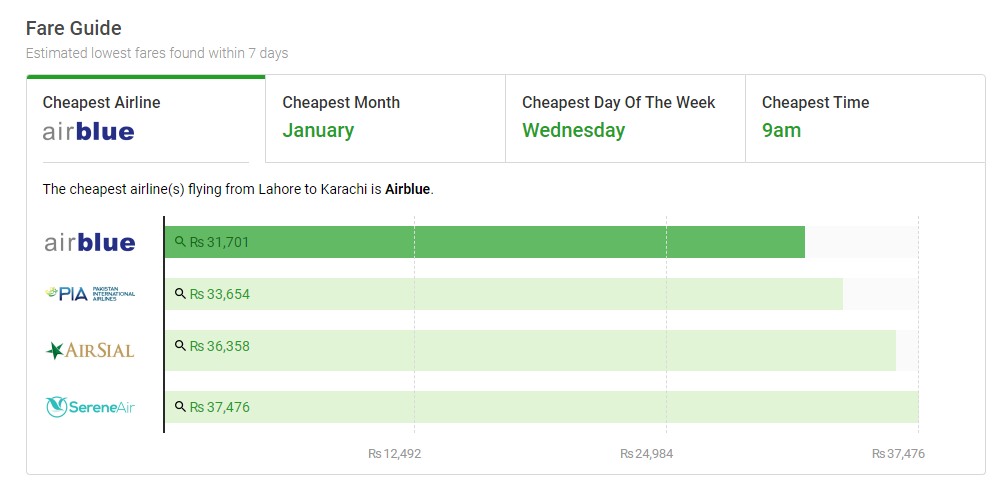Viewport: 1006px width, 492px height.
Task: Open the Rs 33,654 PIA fare
Action: (x=219, y=294)
